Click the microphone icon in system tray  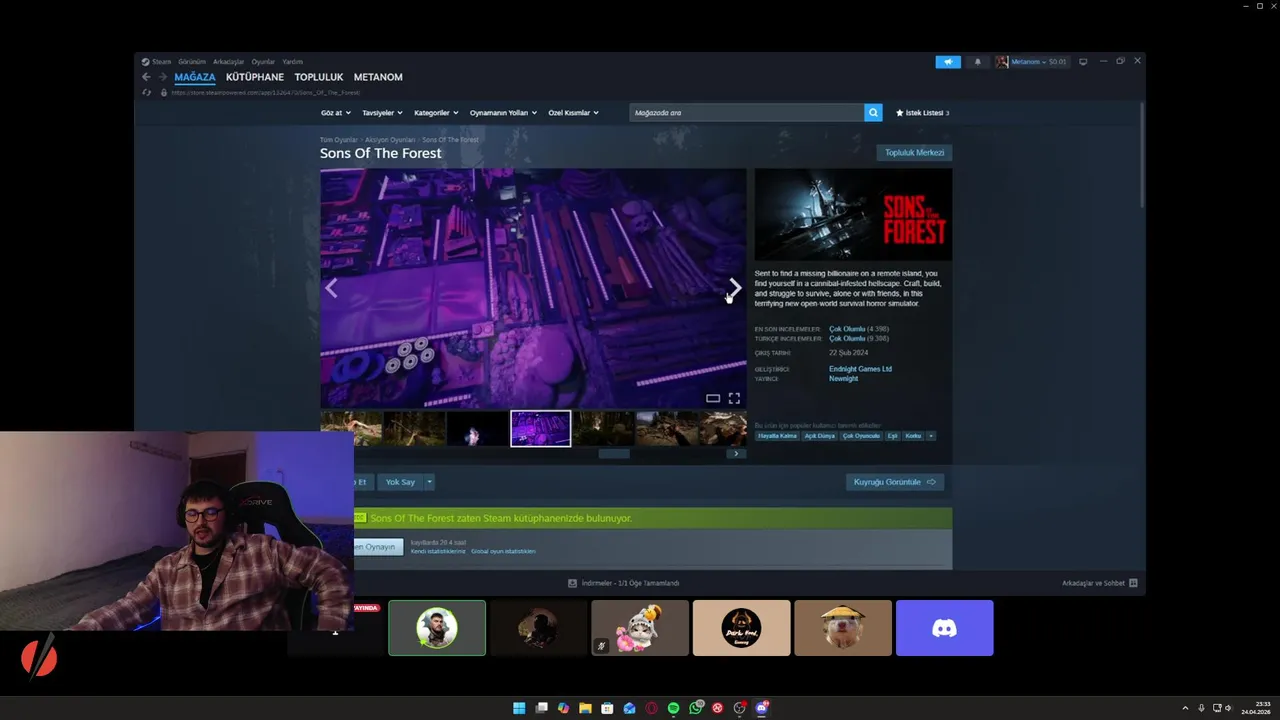pyautogui.click(x=1201, y=708)
